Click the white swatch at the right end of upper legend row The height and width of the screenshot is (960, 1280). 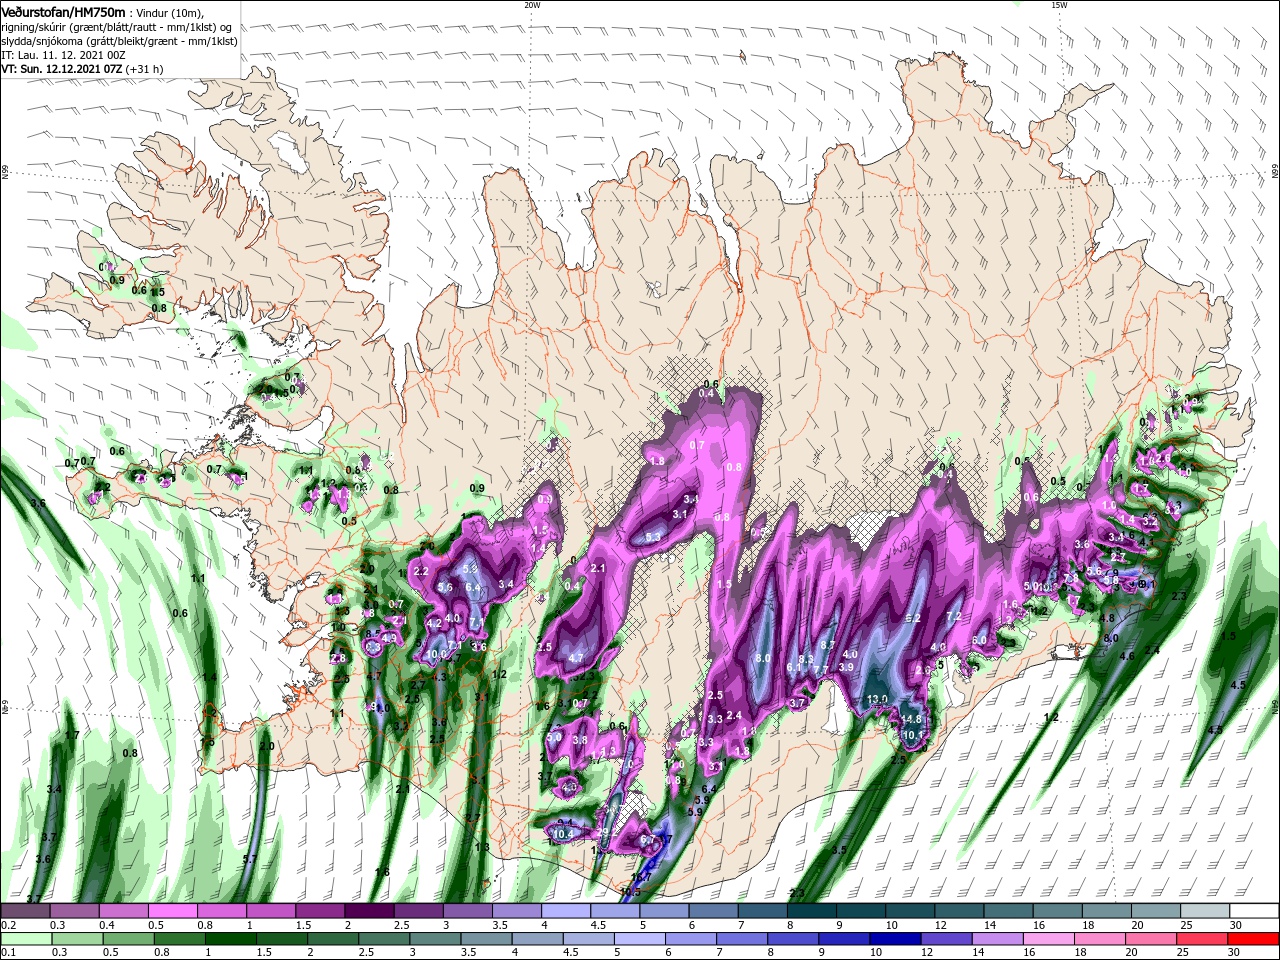coord(1254,910)
